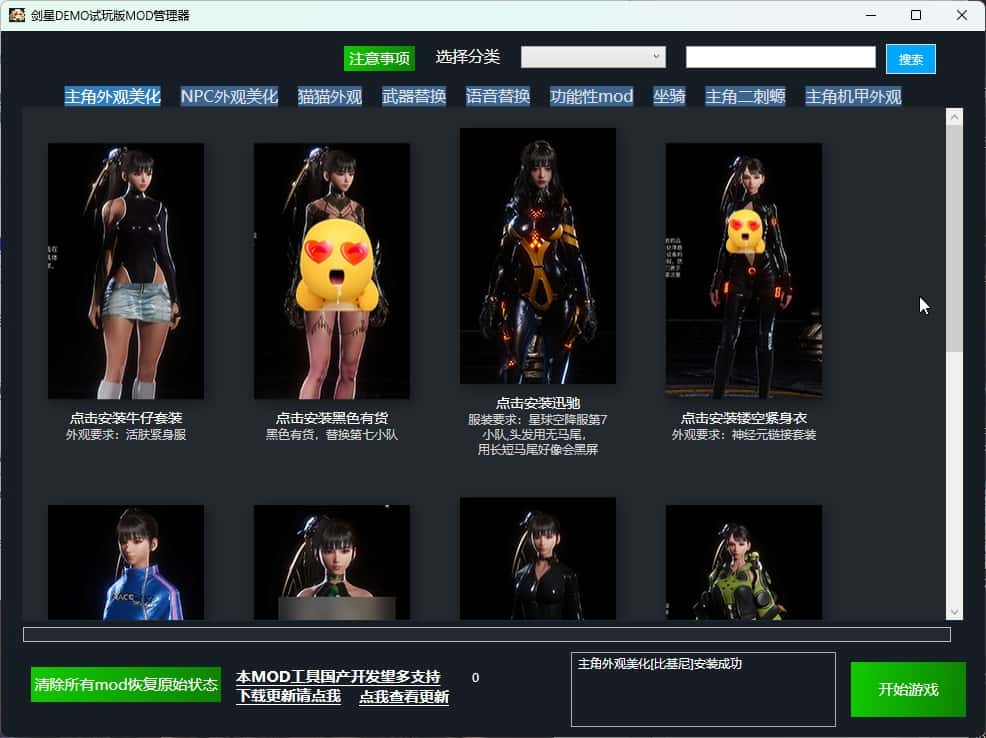Open the 本MOD工具国产开发望多支持 link
Screen dimensions: 986x738
pyautogui.click(x=338, y=677)
